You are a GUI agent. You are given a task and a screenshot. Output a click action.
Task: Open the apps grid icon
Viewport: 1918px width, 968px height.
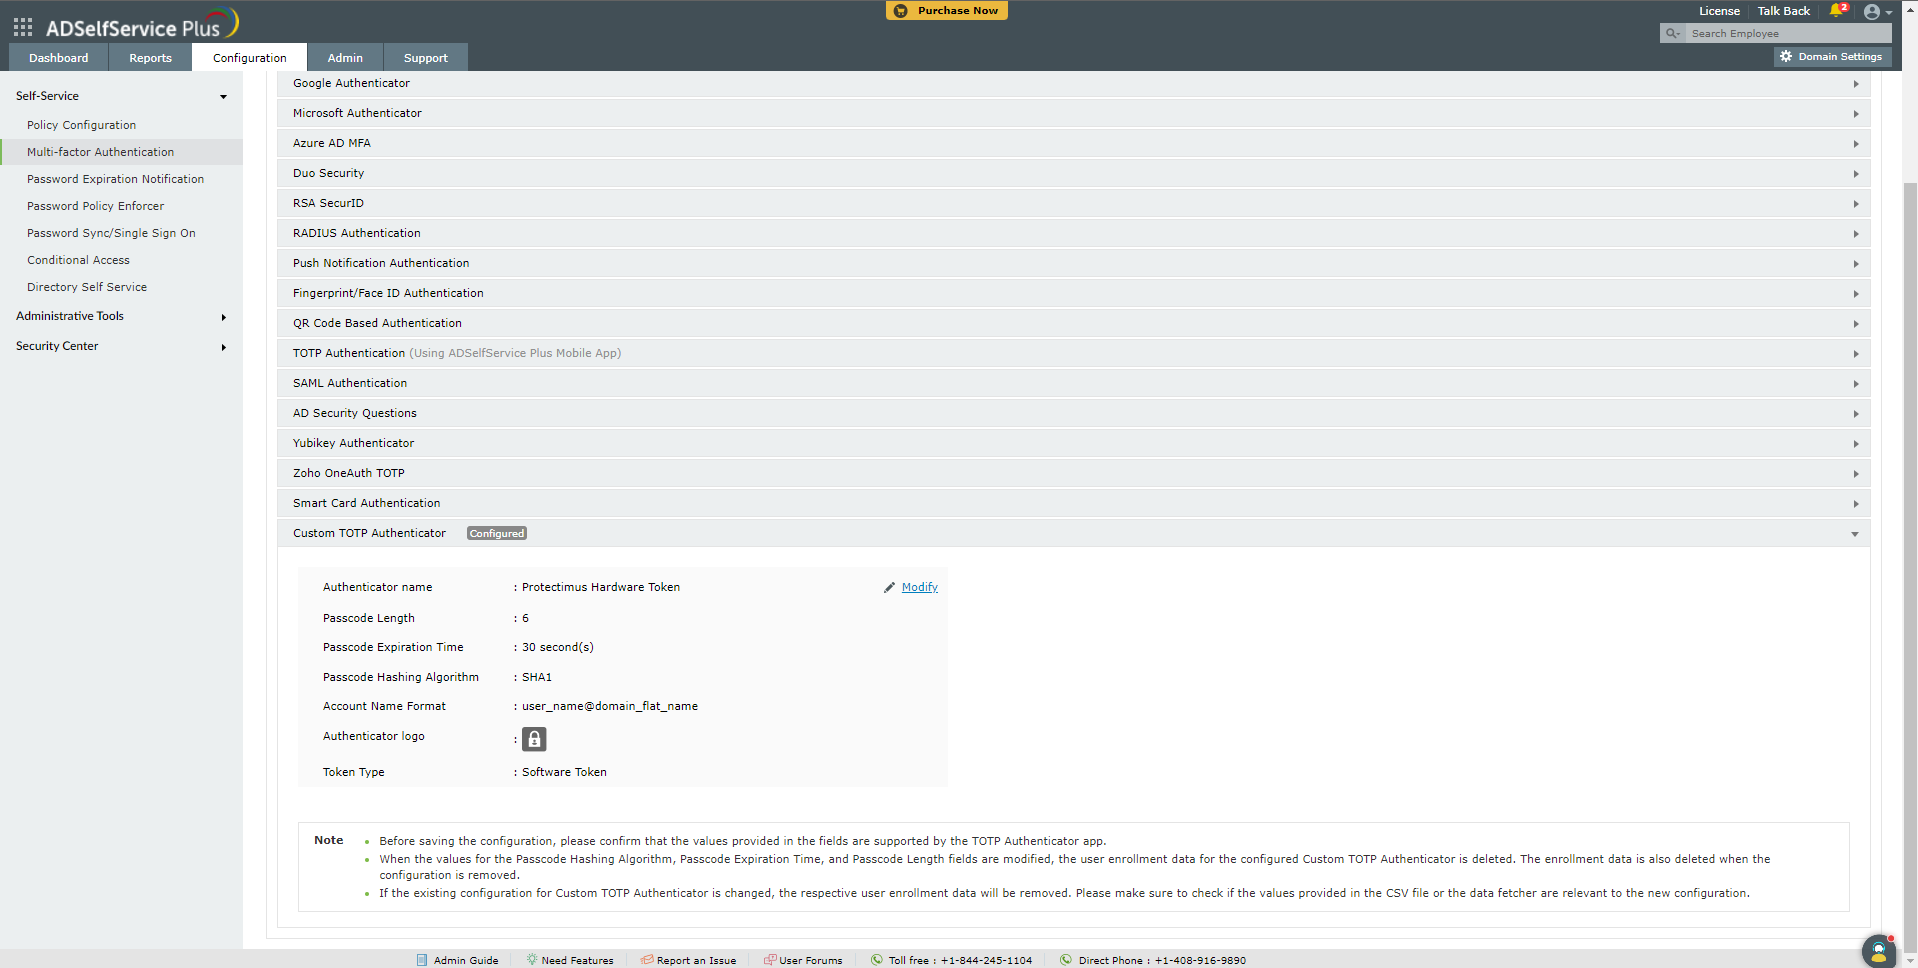click(x=23, y=27)
